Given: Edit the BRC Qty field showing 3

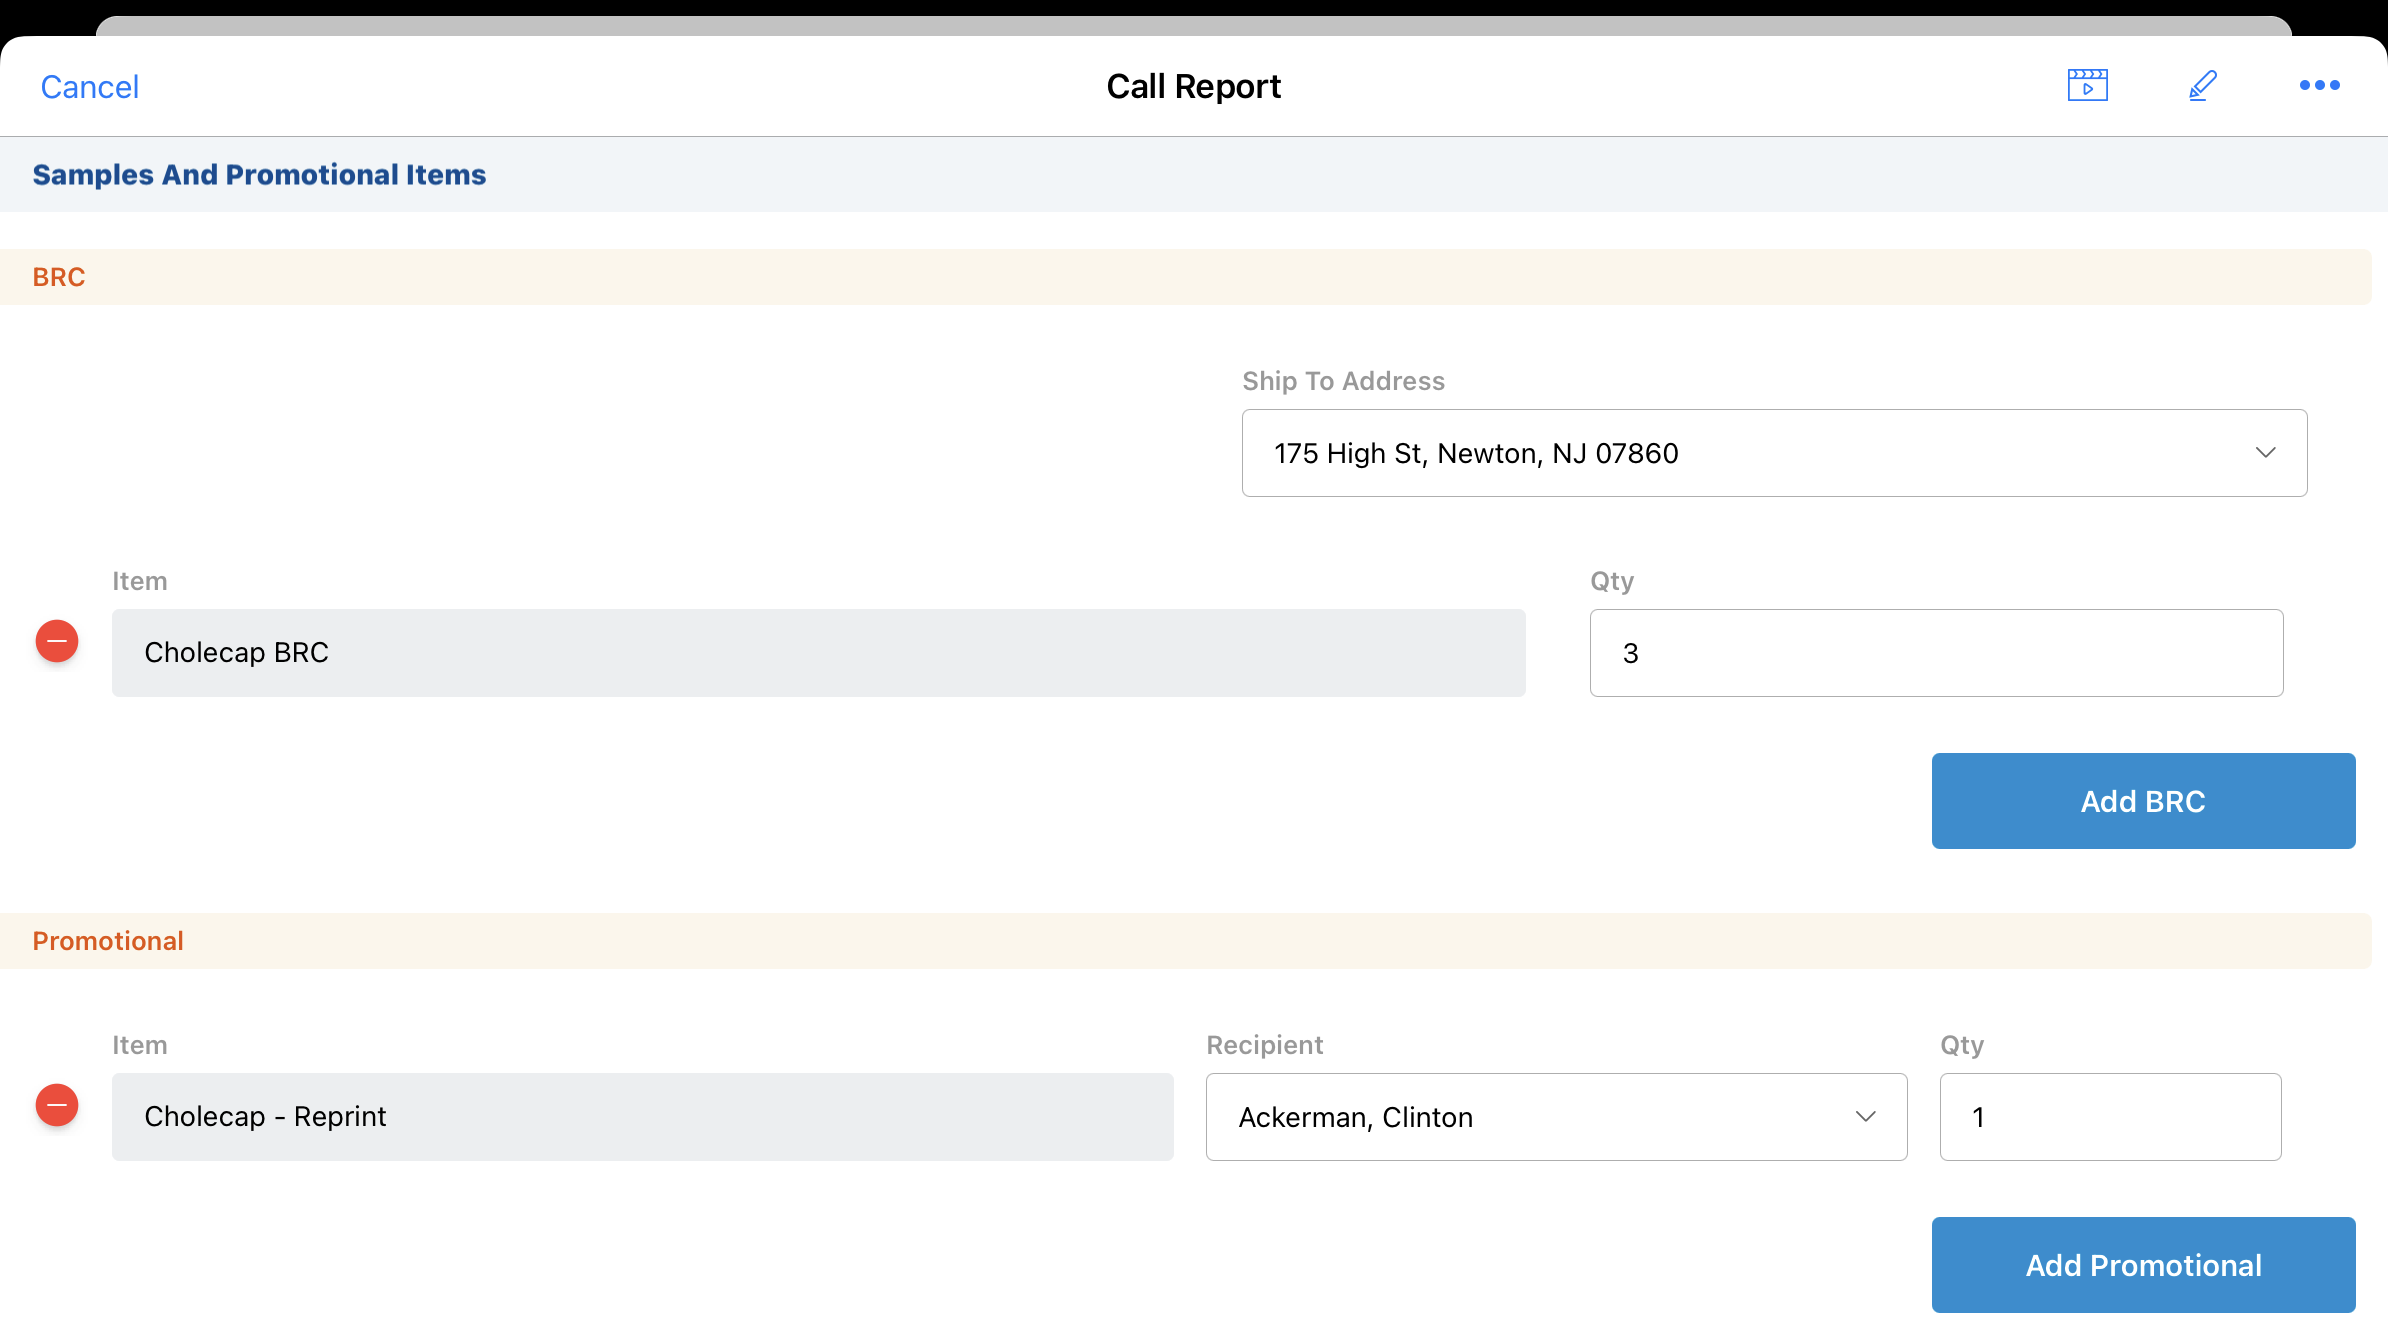Looking at the screenshot, I should [1936, 653].
